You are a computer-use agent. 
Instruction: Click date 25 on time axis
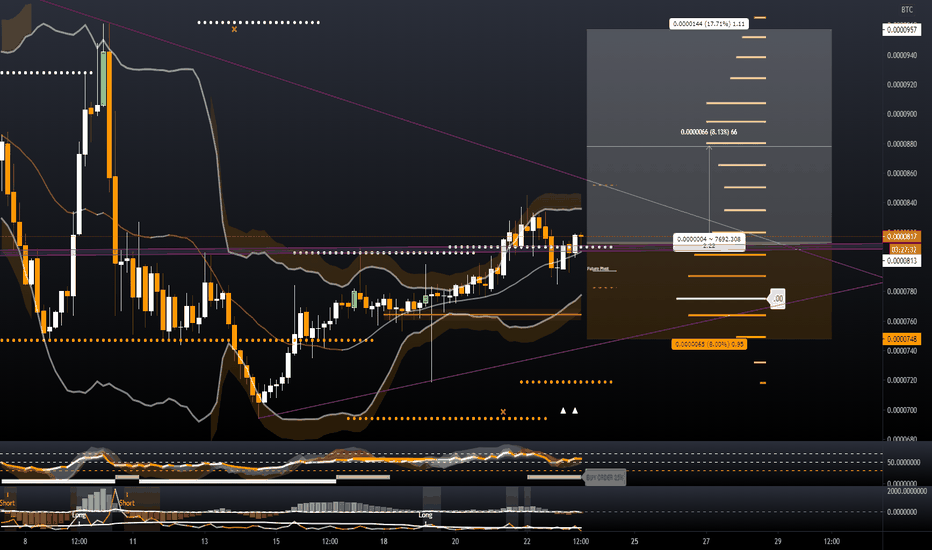tap(635, 541)
